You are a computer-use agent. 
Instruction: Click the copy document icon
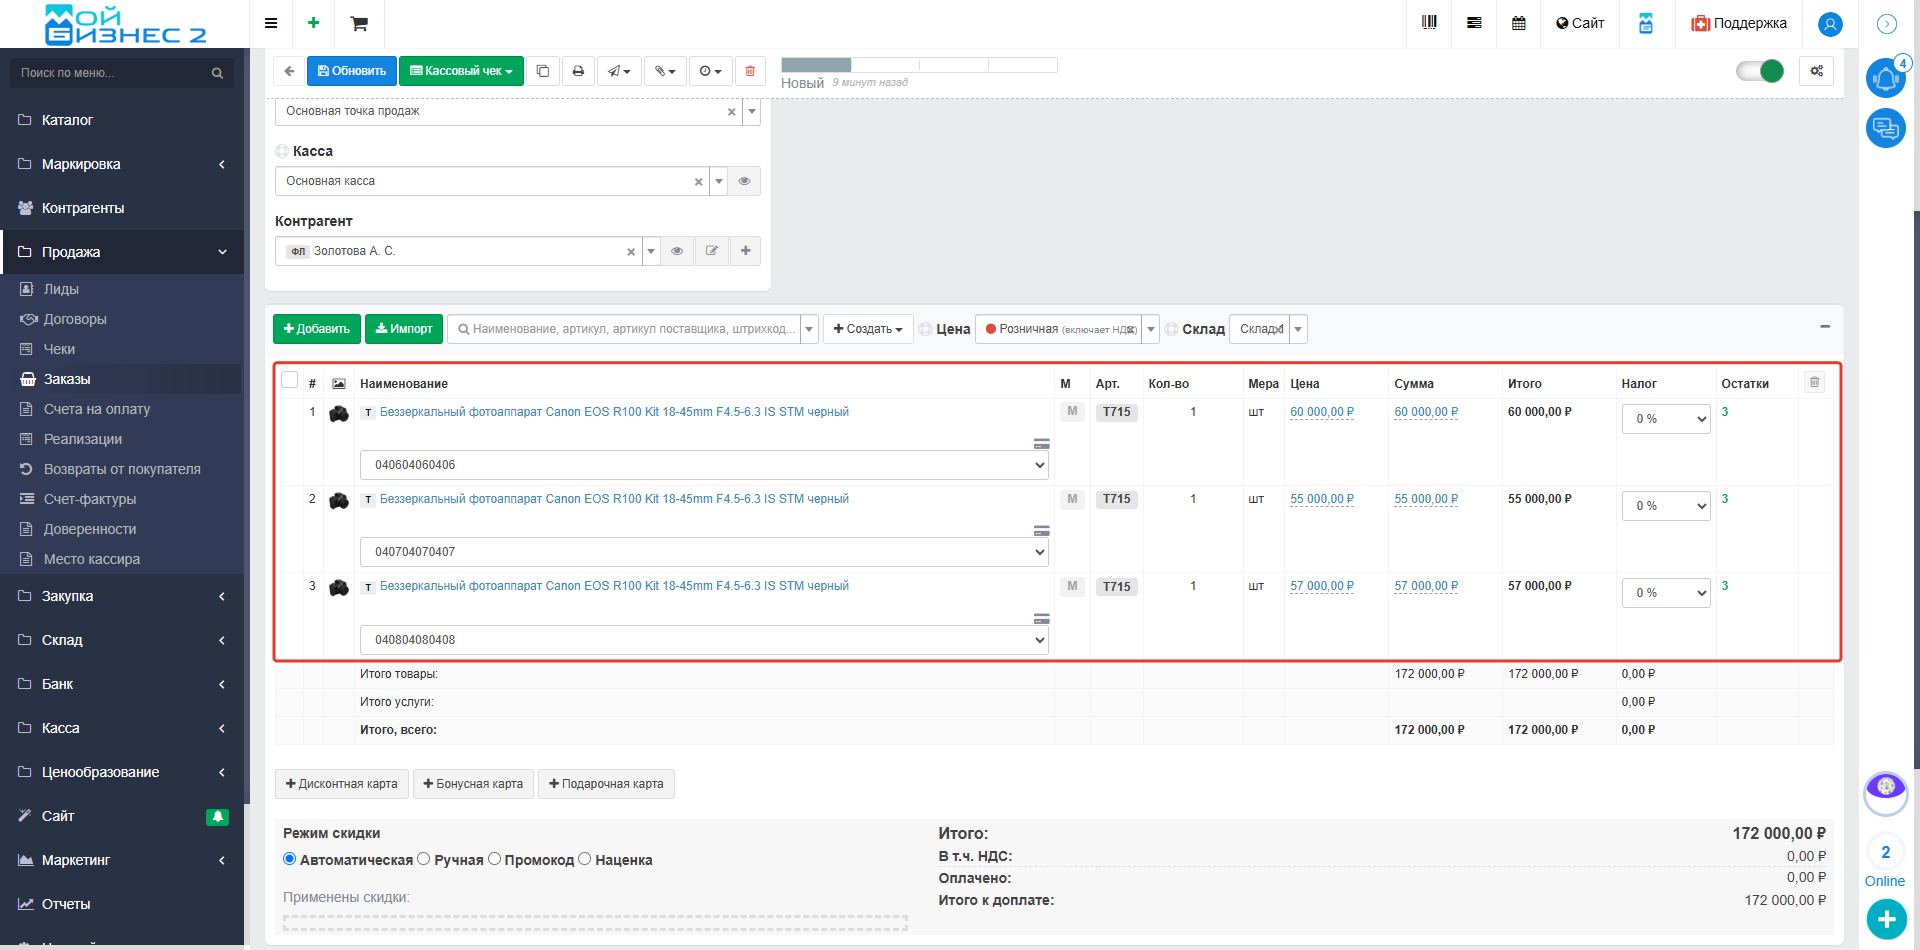coord(543,71)
